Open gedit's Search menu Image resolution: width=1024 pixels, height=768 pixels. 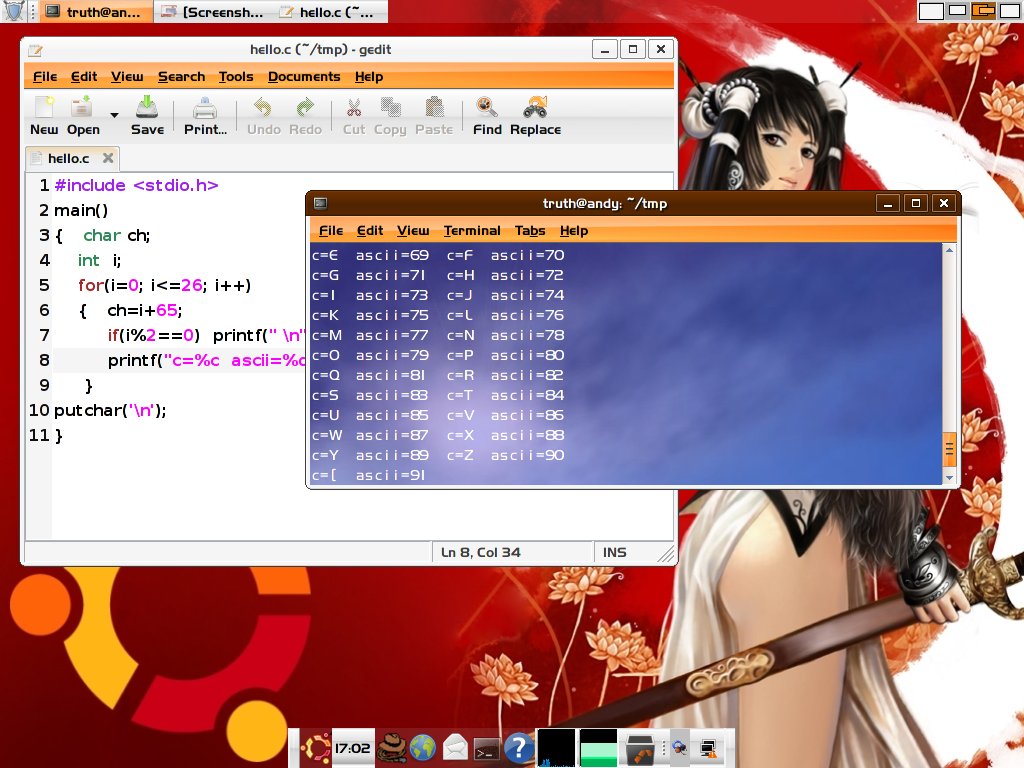coord(182,76)
